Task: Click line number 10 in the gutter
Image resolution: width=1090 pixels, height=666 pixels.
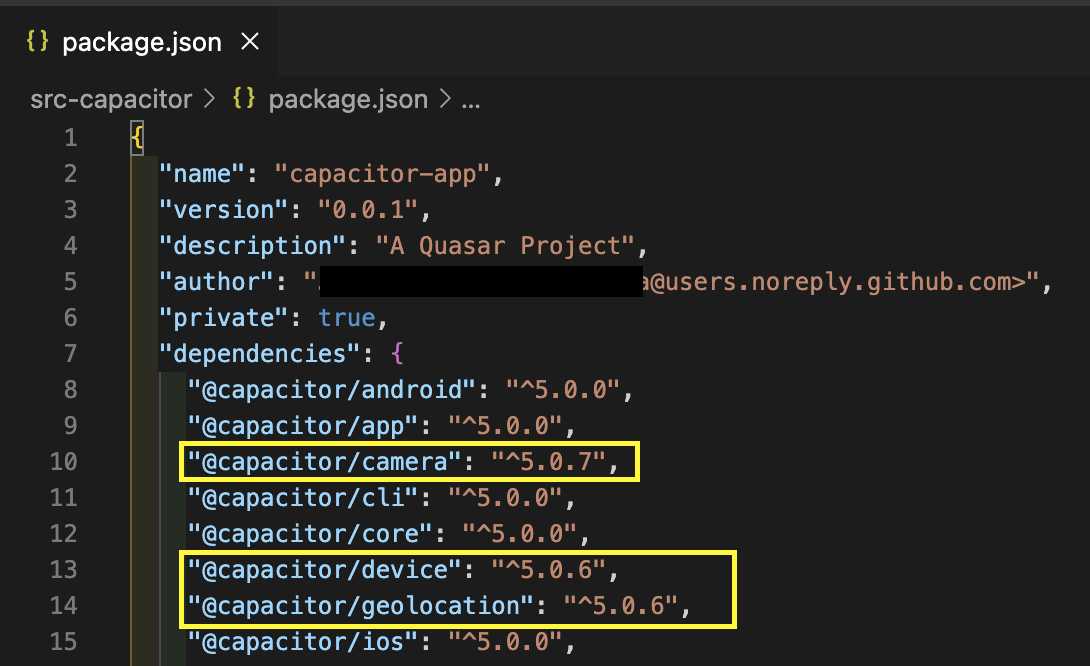Action: click(x=63, y=462)
